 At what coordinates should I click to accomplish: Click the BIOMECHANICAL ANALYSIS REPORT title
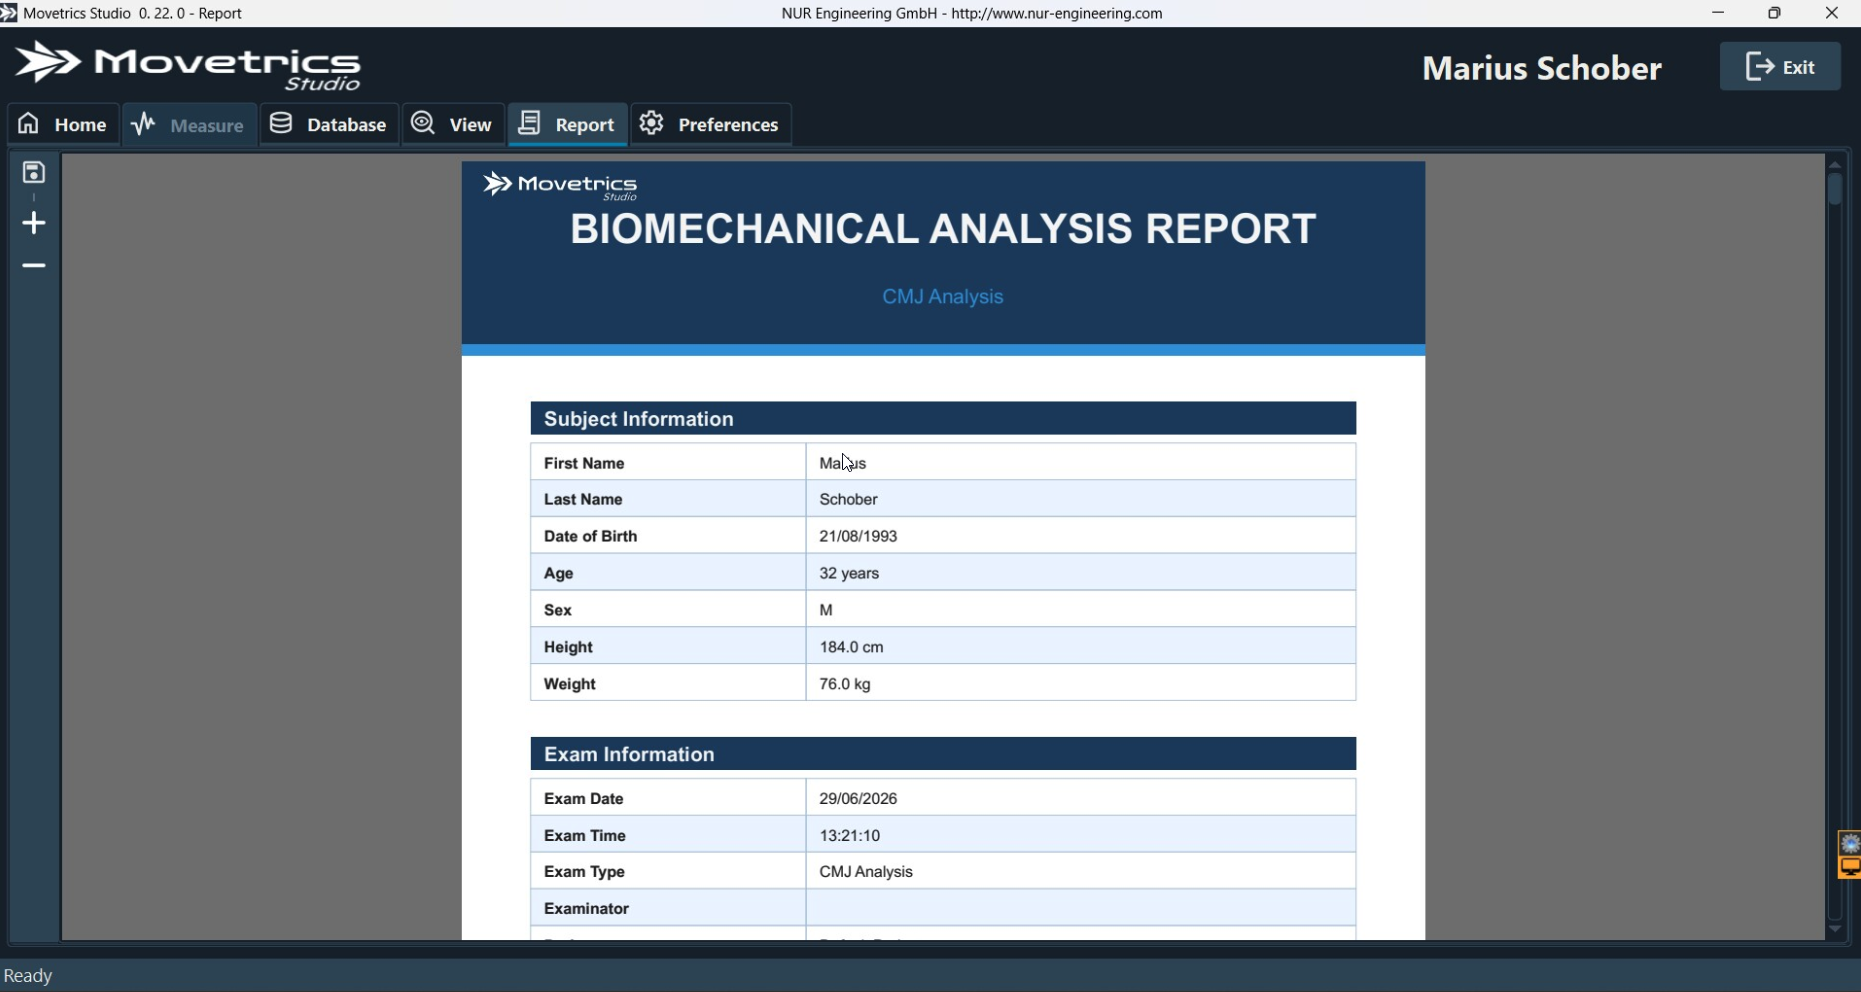tap(943, 229)
